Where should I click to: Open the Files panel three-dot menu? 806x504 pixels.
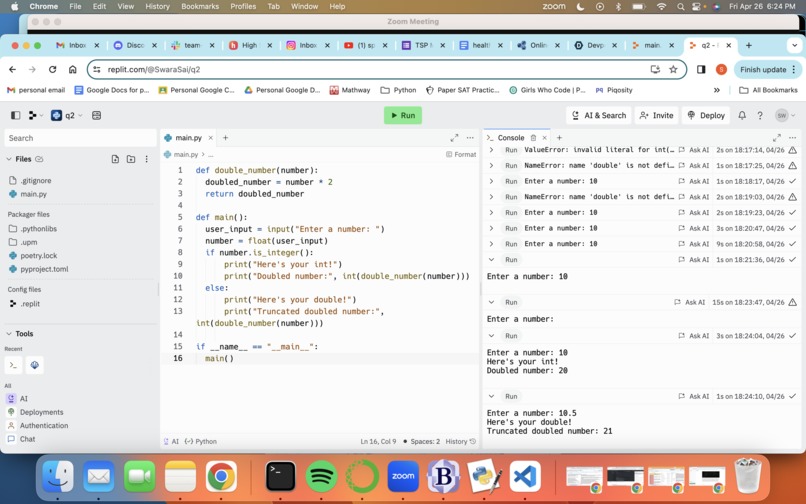[146, 159]
